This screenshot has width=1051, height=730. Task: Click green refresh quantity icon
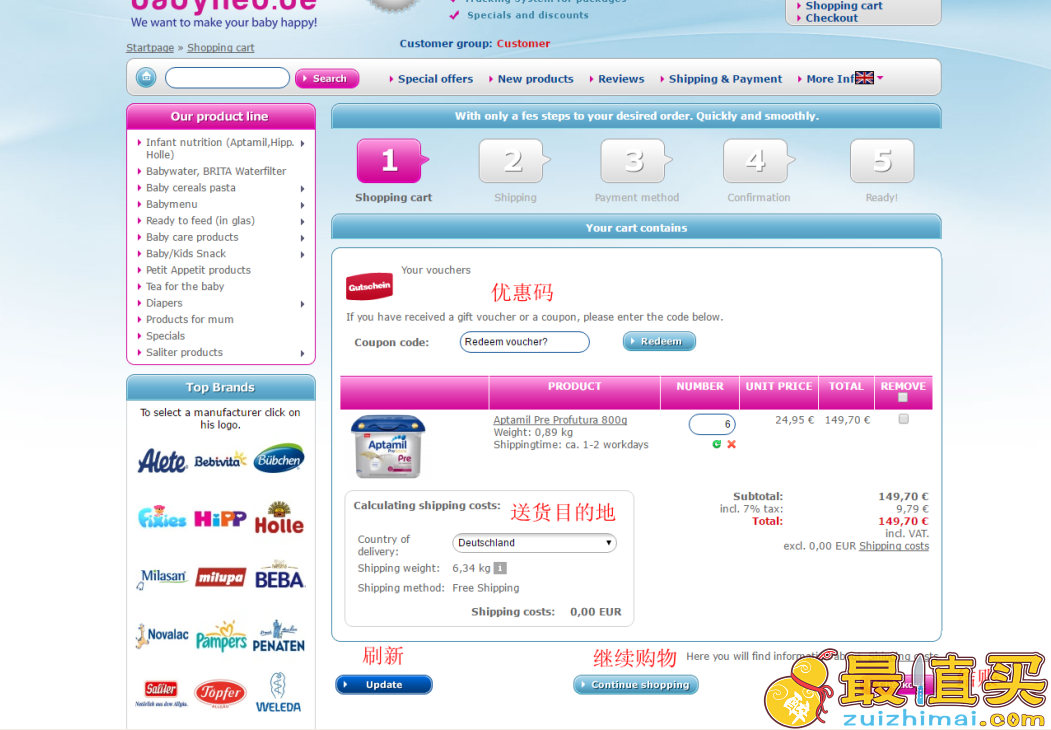717,444
